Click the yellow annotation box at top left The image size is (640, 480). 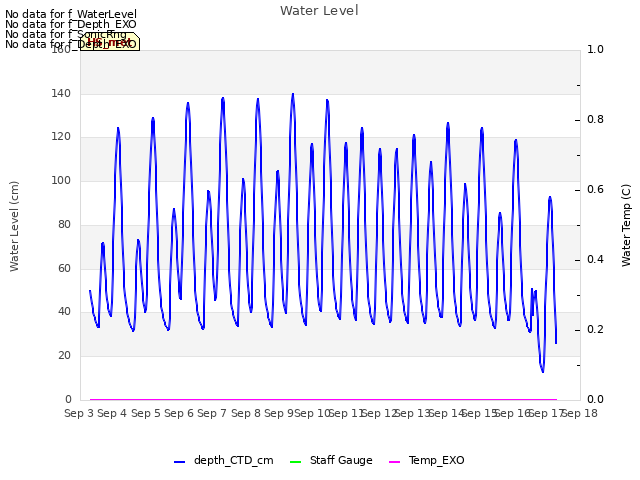click(110, 41)
